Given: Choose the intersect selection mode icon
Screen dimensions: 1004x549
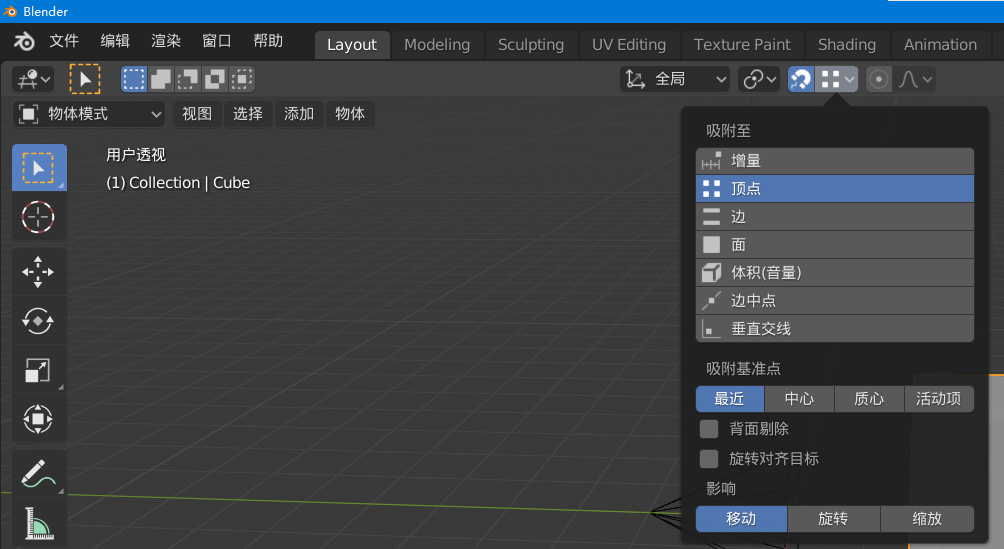Looking at the screenshot, I should tap(241, 79).
